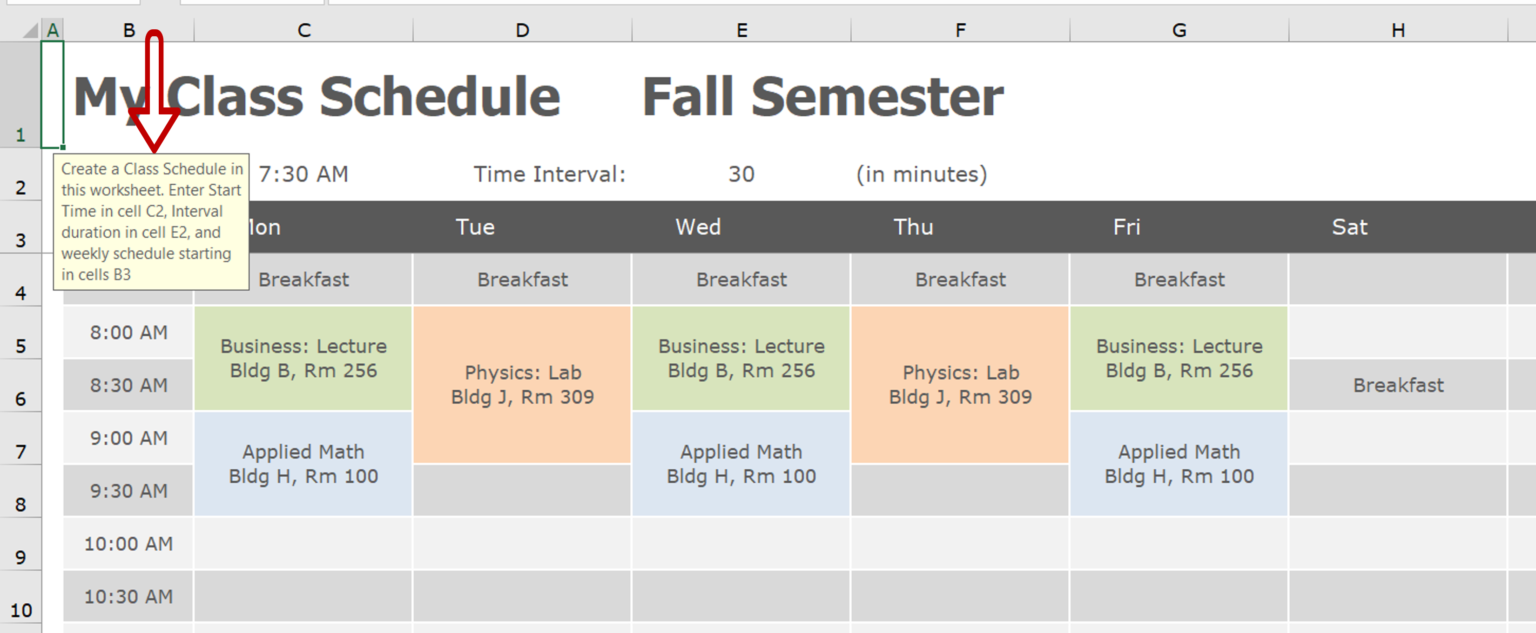Select column header B
The width and height of the screenshot is (1536, 633).
(x=128, y=29)
